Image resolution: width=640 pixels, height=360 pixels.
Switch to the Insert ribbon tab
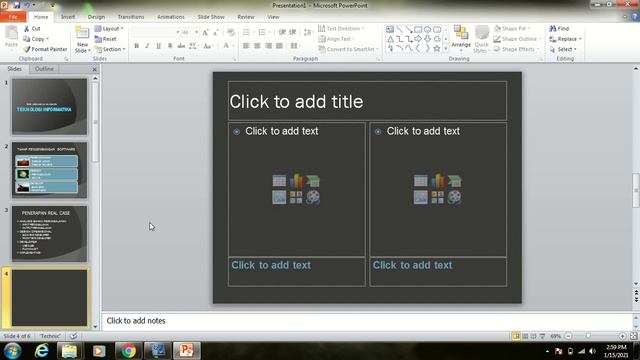[68, 17]
